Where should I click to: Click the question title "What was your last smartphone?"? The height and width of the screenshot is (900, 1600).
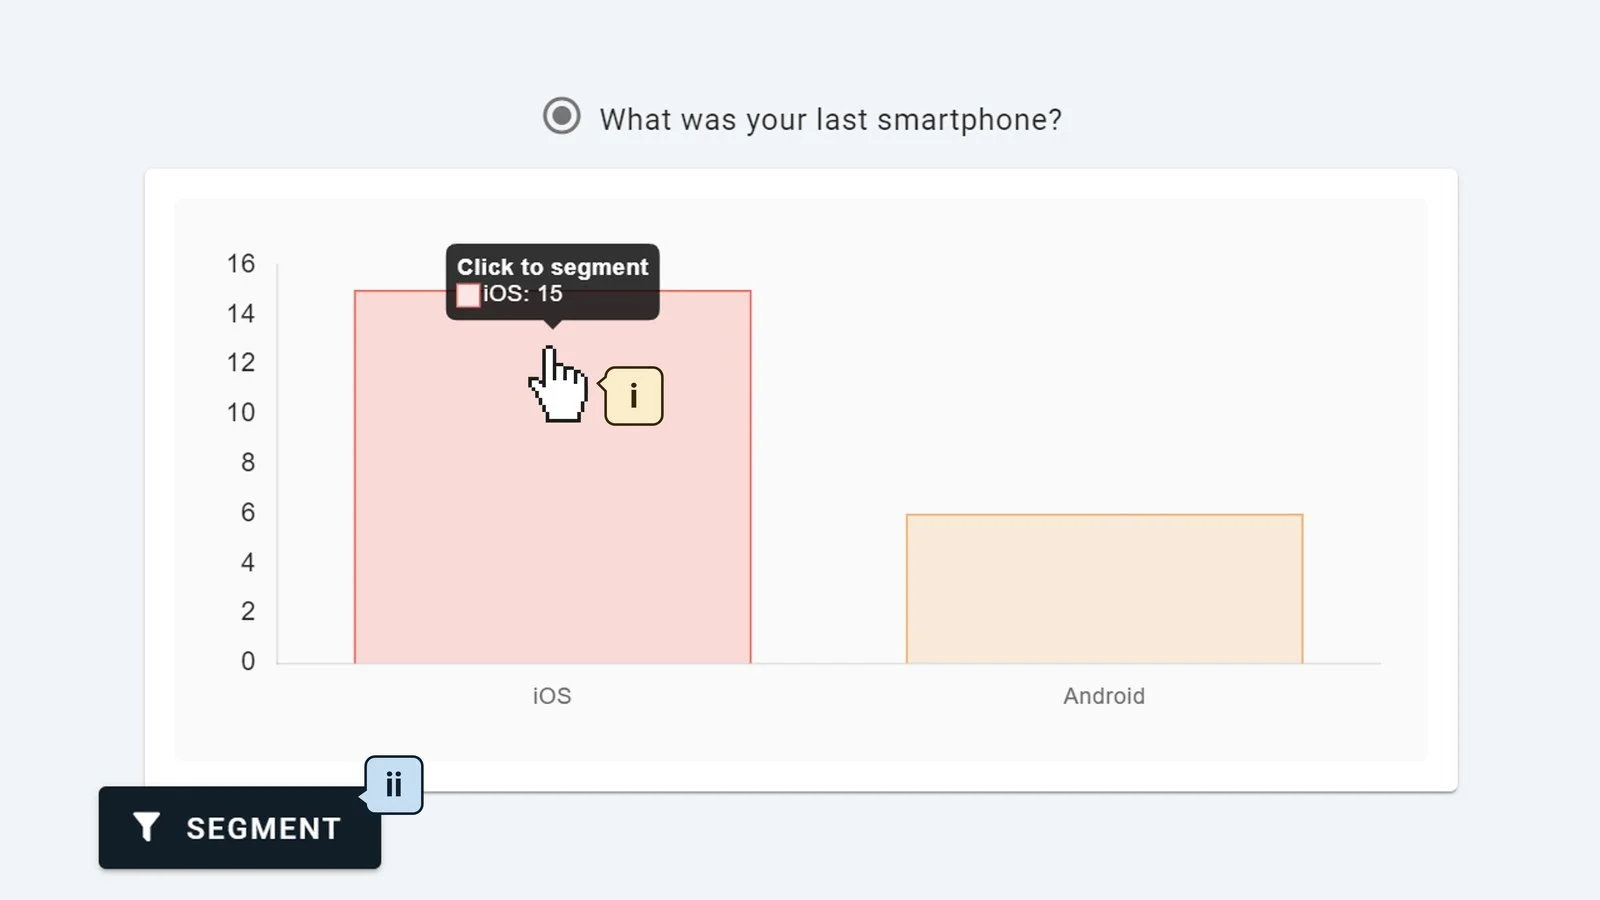coord(831,120)
